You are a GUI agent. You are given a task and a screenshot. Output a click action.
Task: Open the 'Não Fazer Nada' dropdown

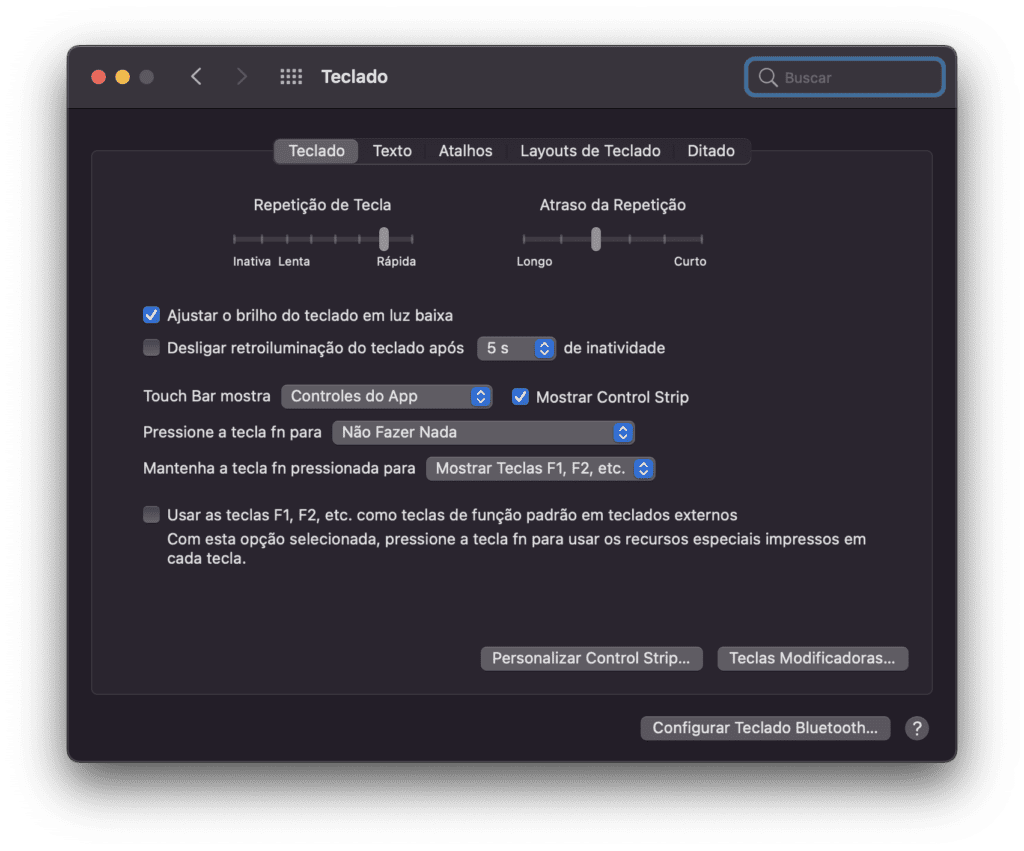click(x=483, y=432)
